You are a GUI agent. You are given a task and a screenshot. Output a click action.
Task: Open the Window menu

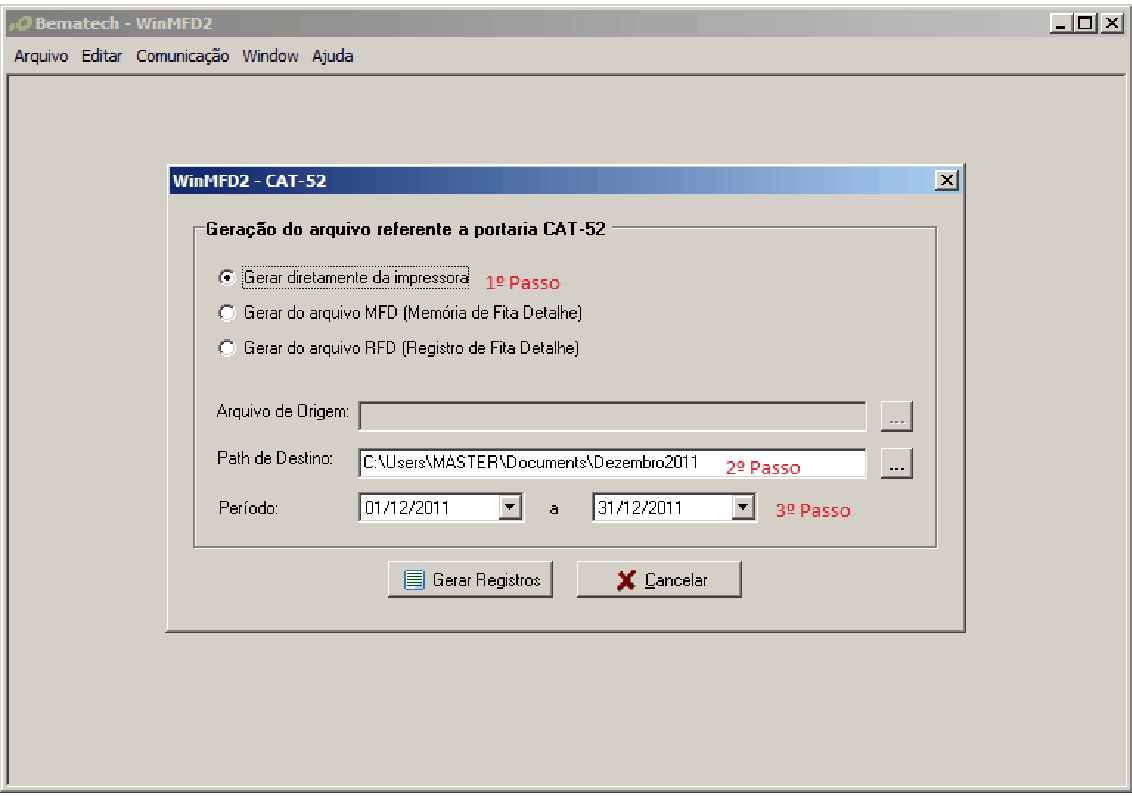tap(270, 56)
